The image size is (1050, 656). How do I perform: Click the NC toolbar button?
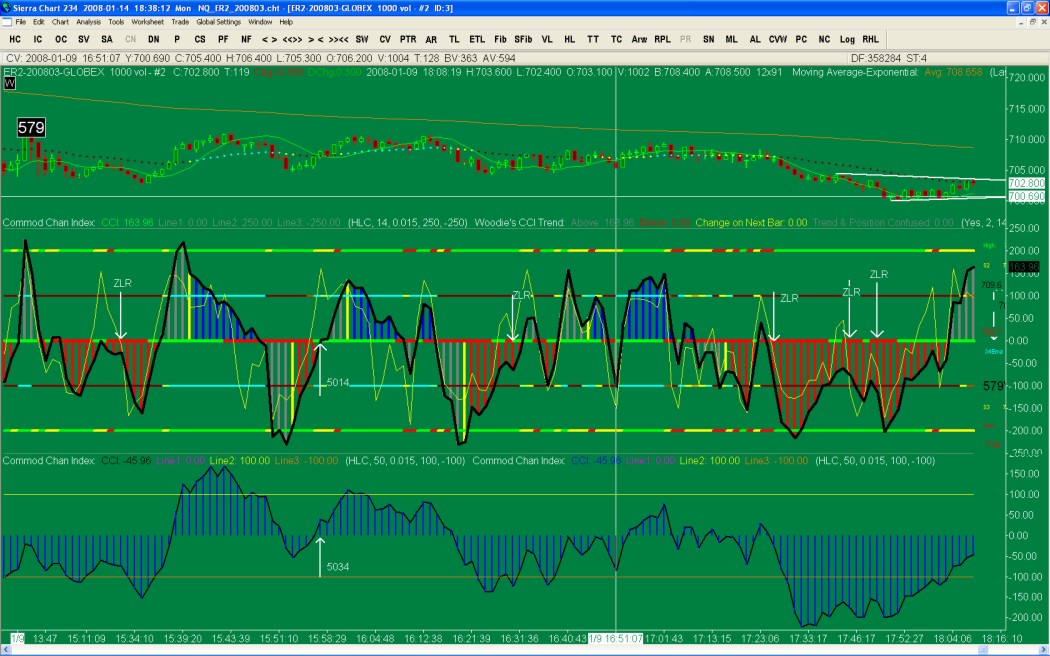[x=824, y=39]
